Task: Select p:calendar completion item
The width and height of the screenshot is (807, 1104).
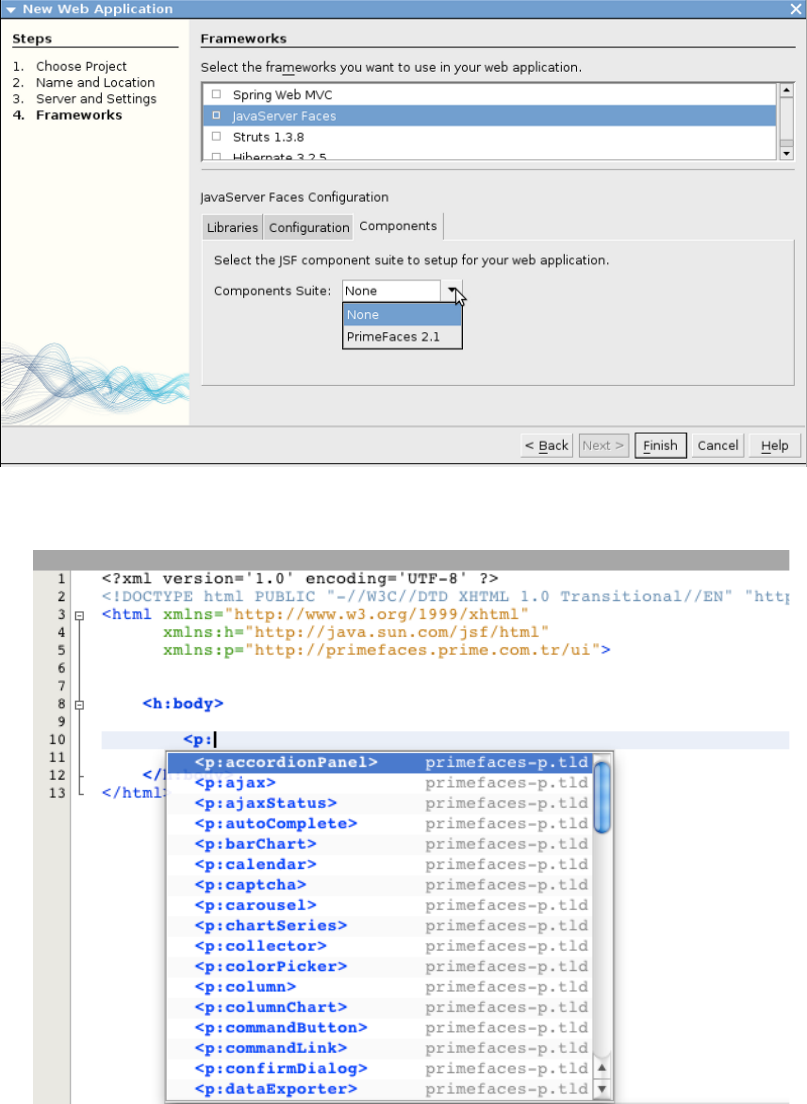Action: point(380,865)
